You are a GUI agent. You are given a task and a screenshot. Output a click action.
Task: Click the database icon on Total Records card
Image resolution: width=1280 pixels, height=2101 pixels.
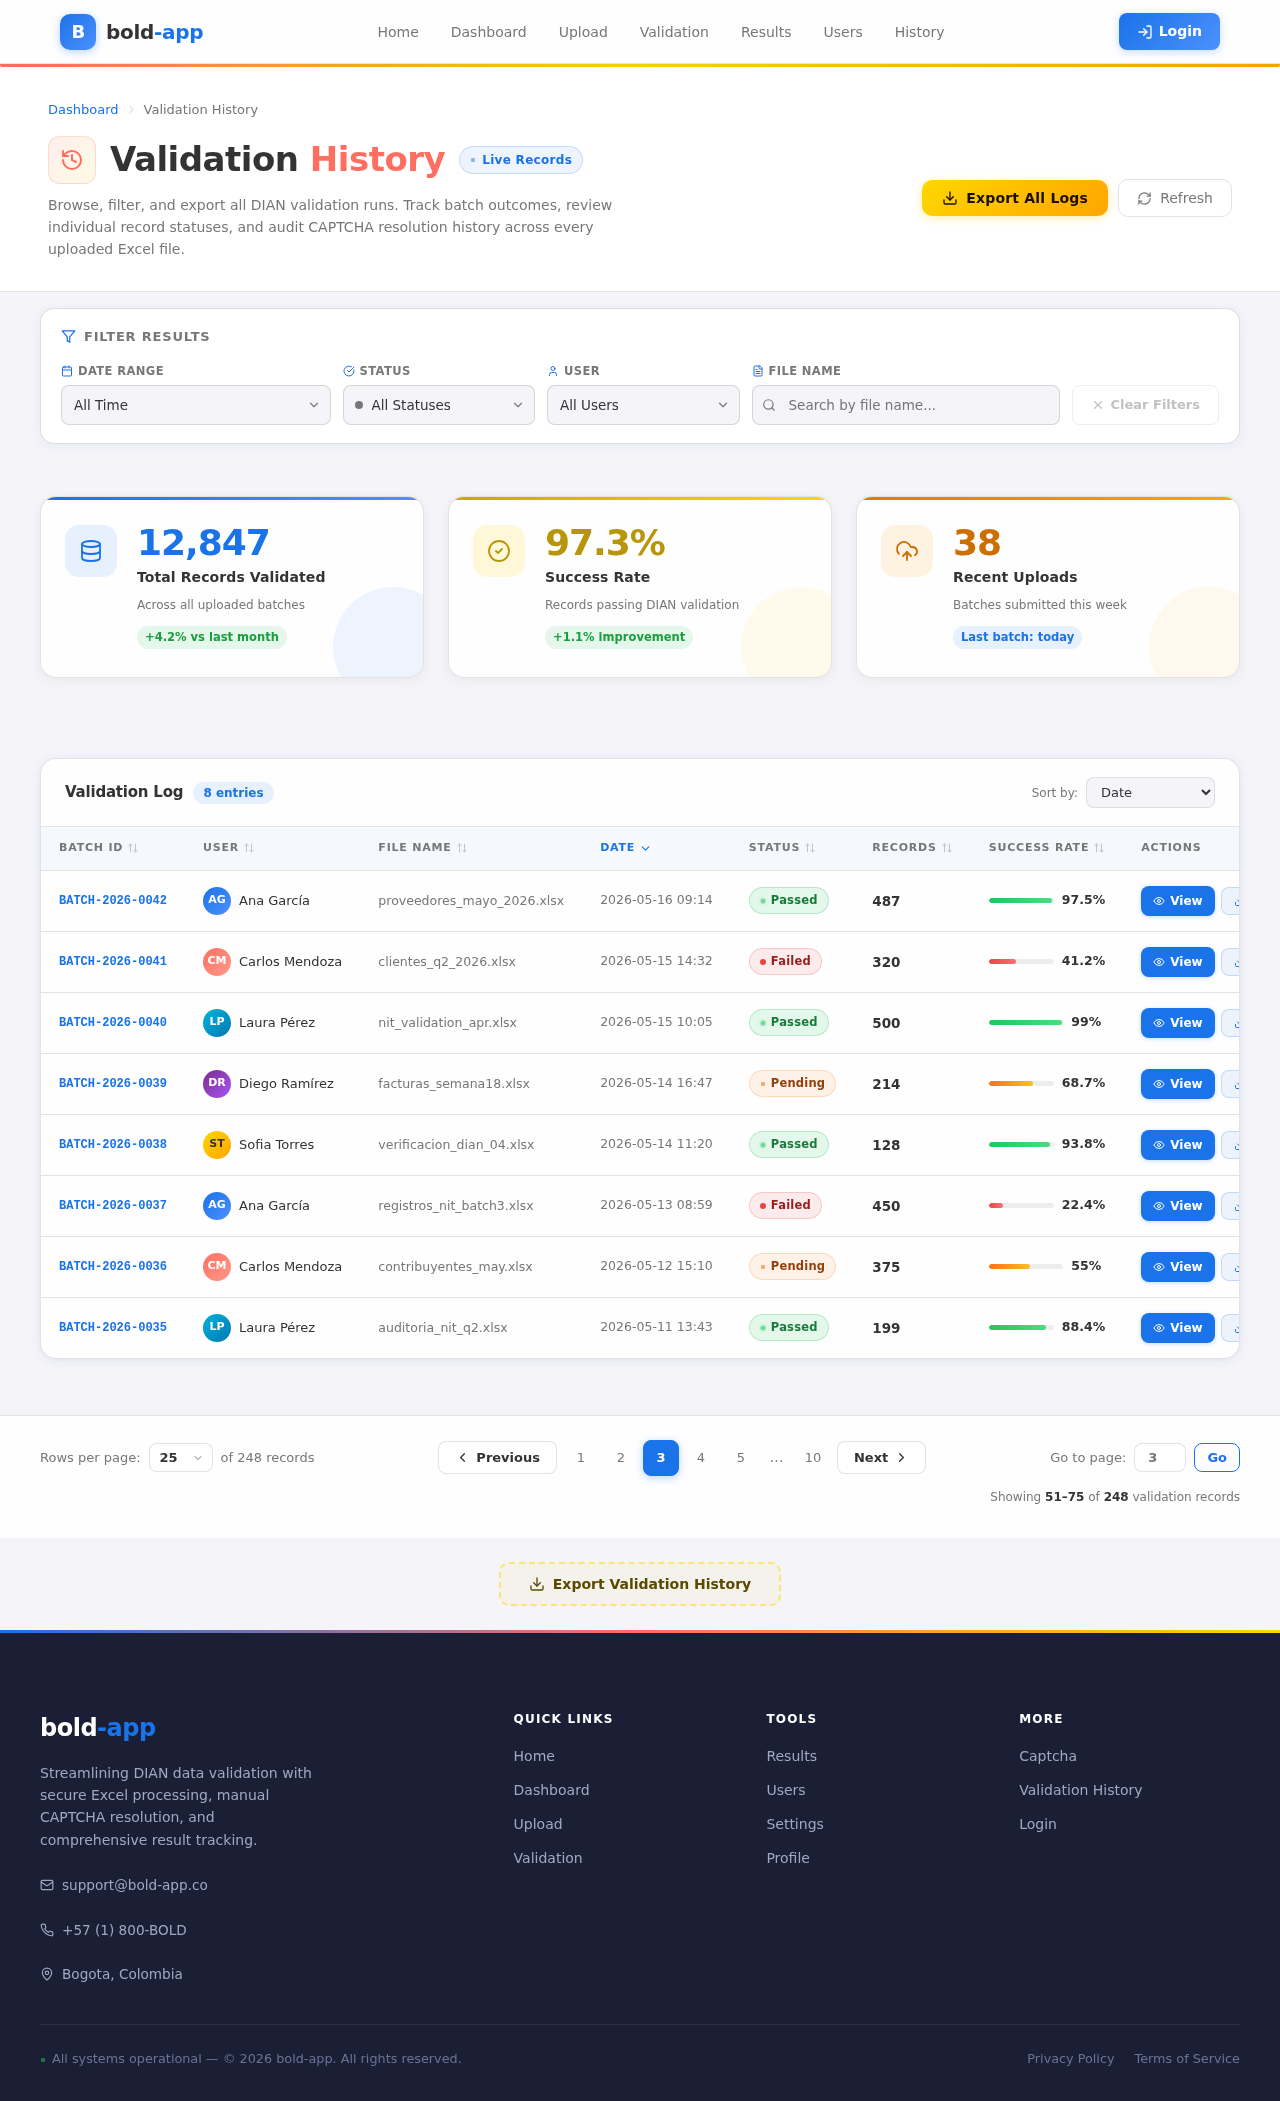[91, 551]
